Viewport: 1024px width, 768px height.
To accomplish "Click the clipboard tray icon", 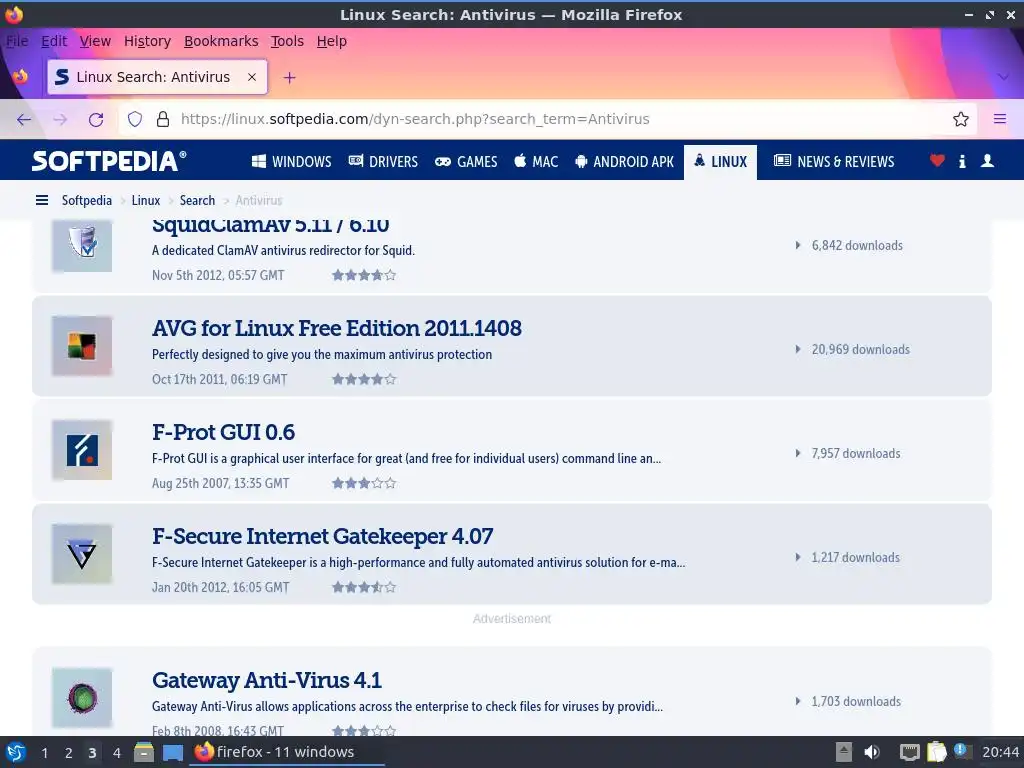I will point(936,752).
